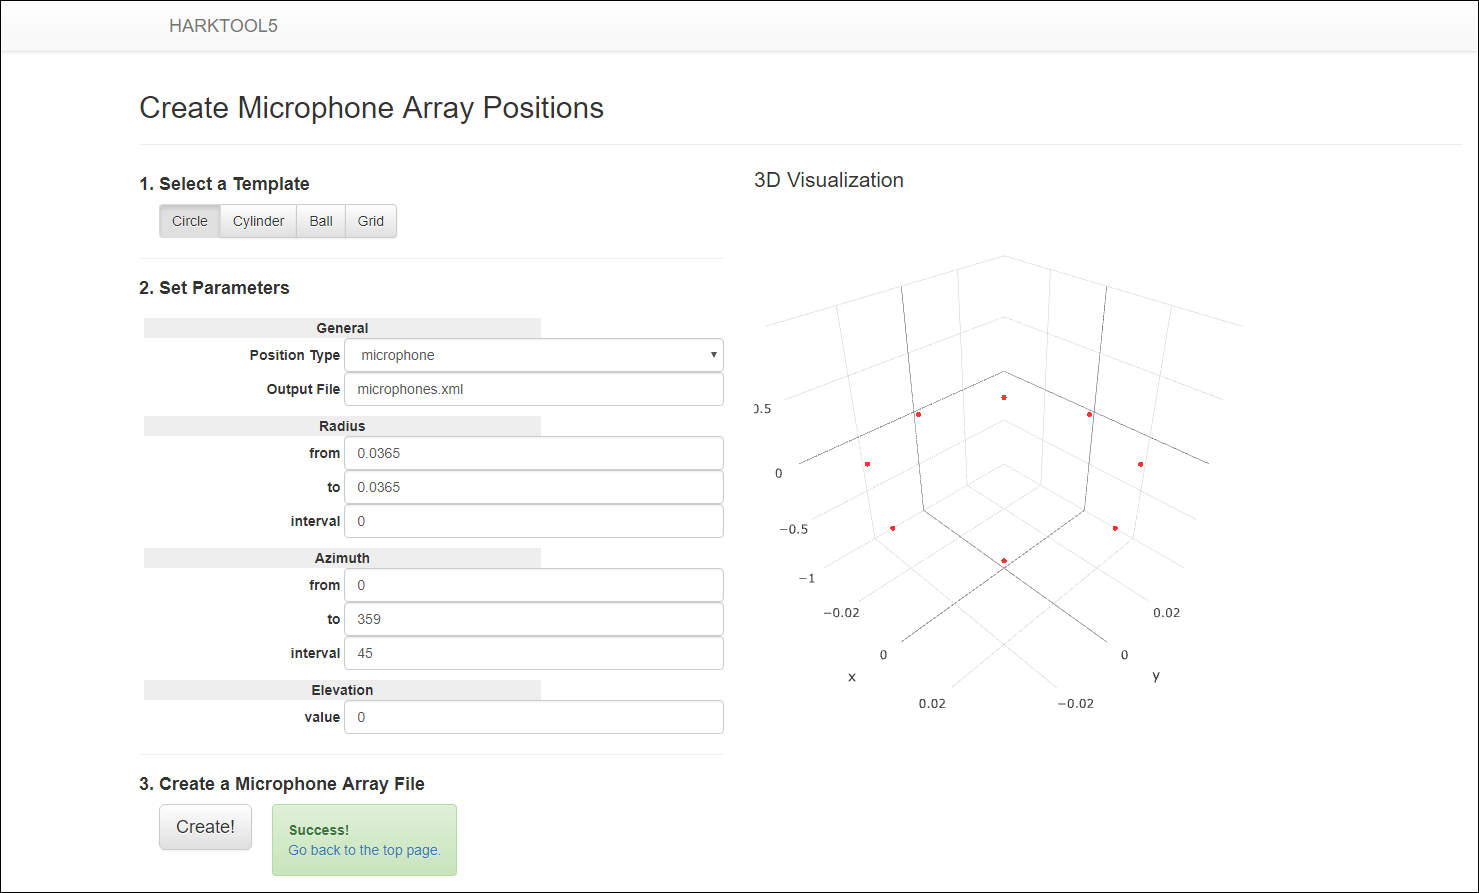
Task: Click the HARKTOOL5 brand link
Action: tap(223, 26)
